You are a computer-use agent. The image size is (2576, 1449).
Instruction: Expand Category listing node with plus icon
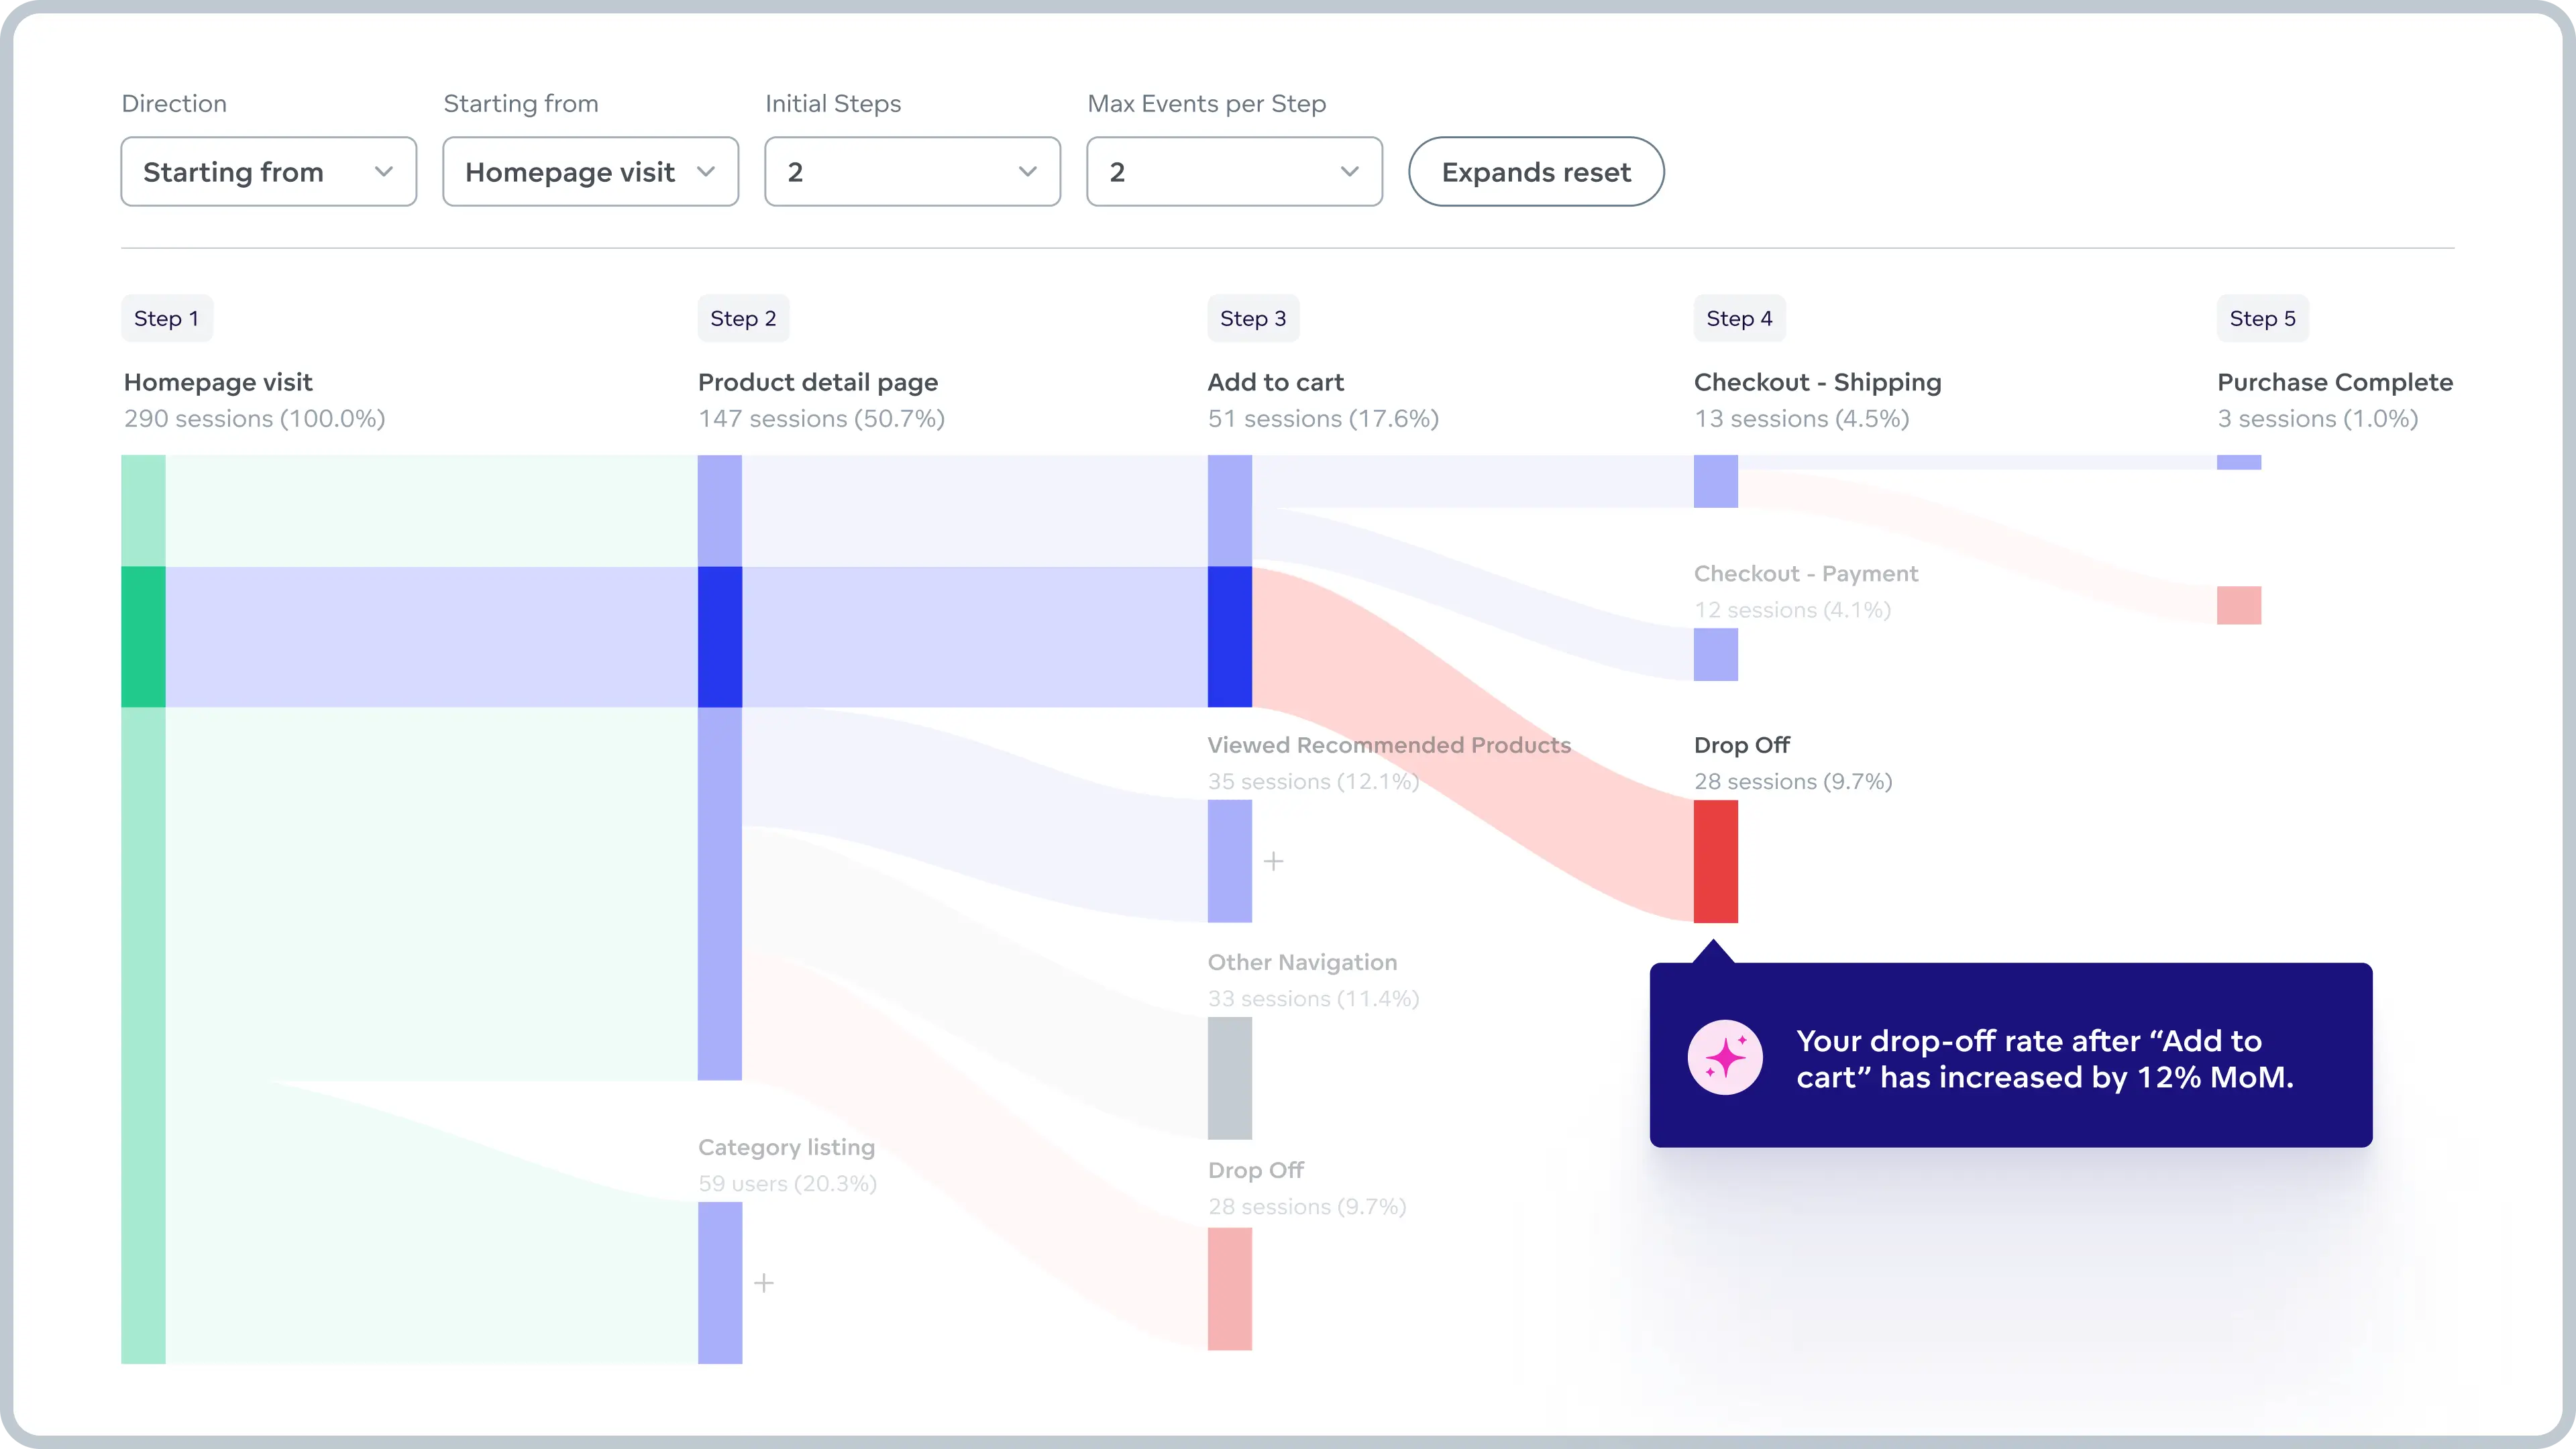click(764, 1282)
